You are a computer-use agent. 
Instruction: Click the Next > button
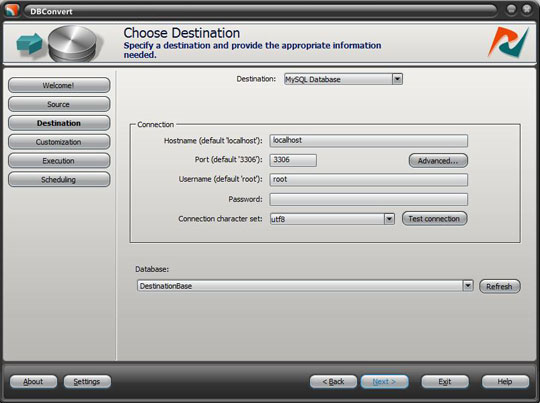[384, 382]
